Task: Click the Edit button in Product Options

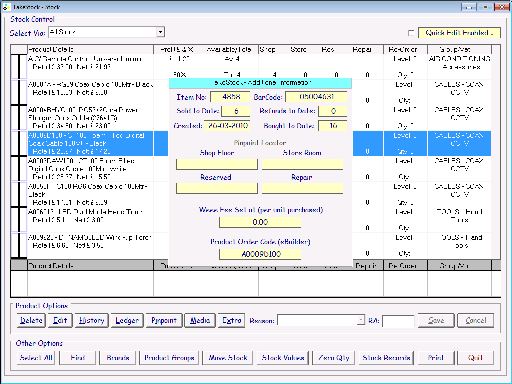Action: 60,320
